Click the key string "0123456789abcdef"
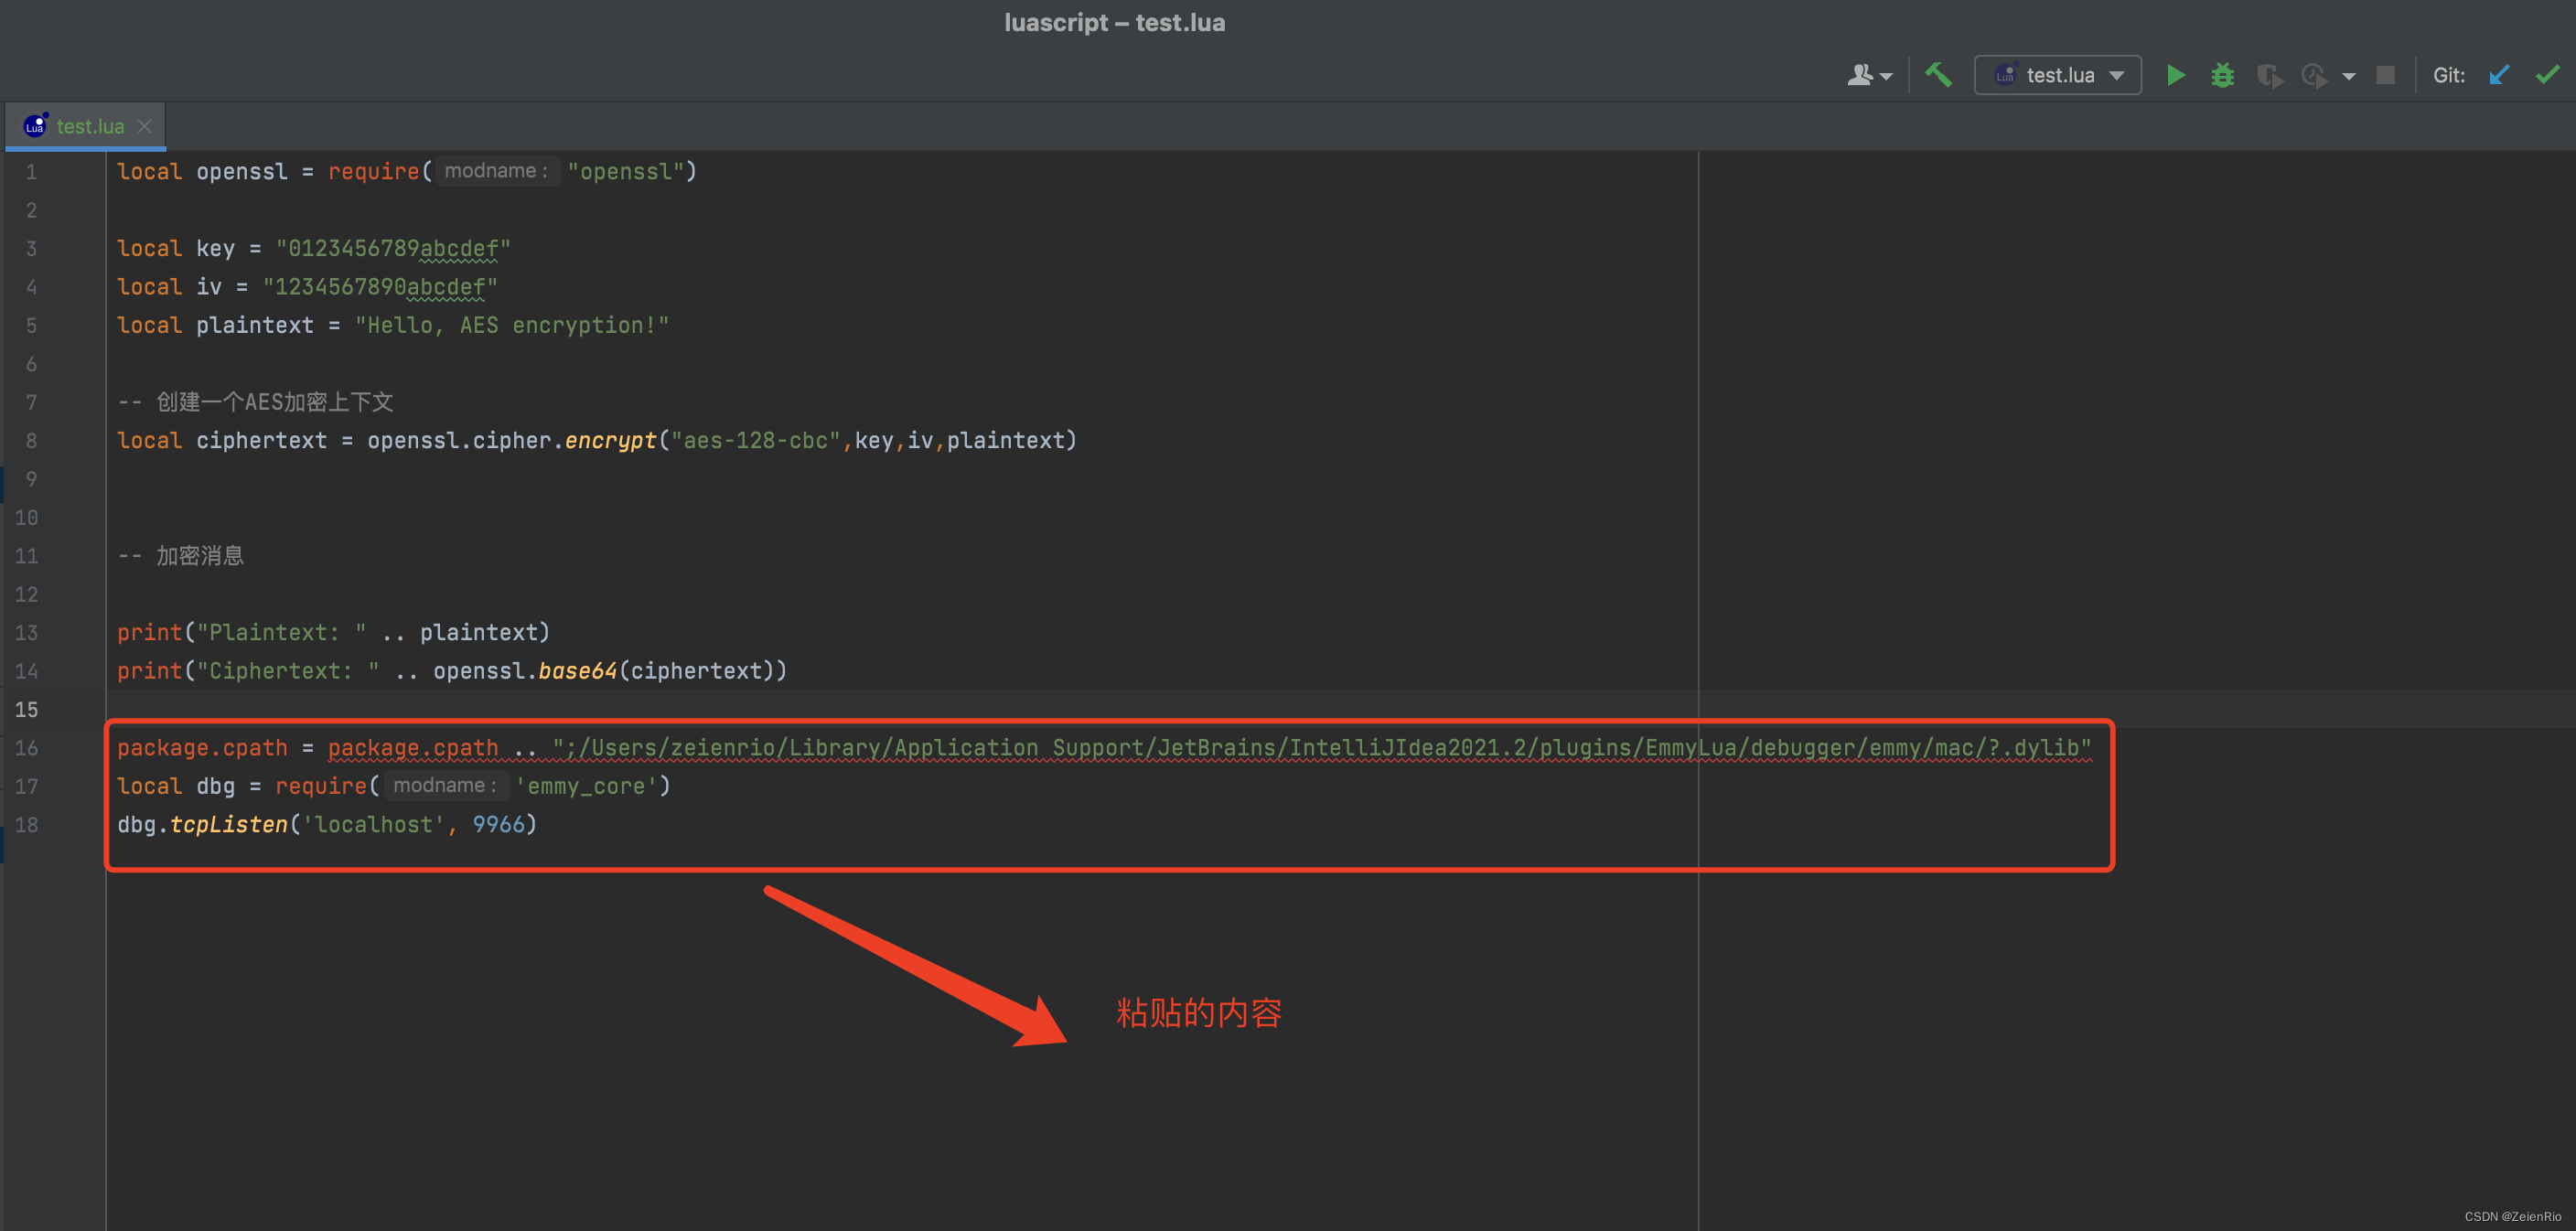Image resolution: width=2576 pixels, height=1231 pixels. coord(393,248)
